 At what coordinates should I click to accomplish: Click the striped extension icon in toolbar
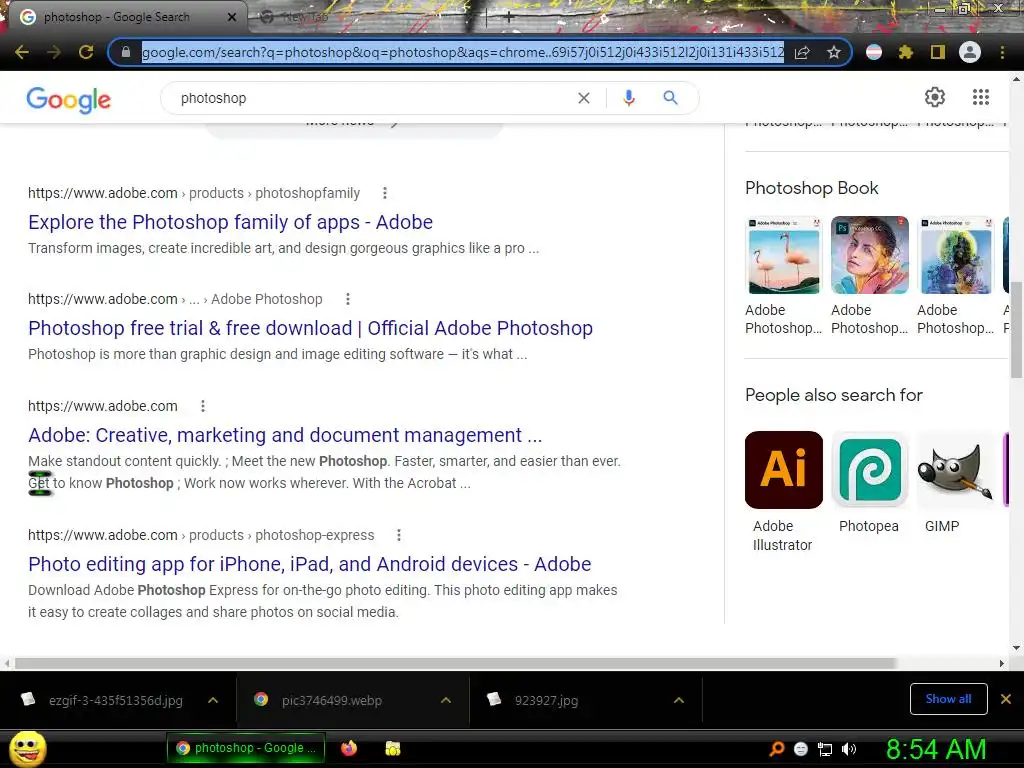874,52
